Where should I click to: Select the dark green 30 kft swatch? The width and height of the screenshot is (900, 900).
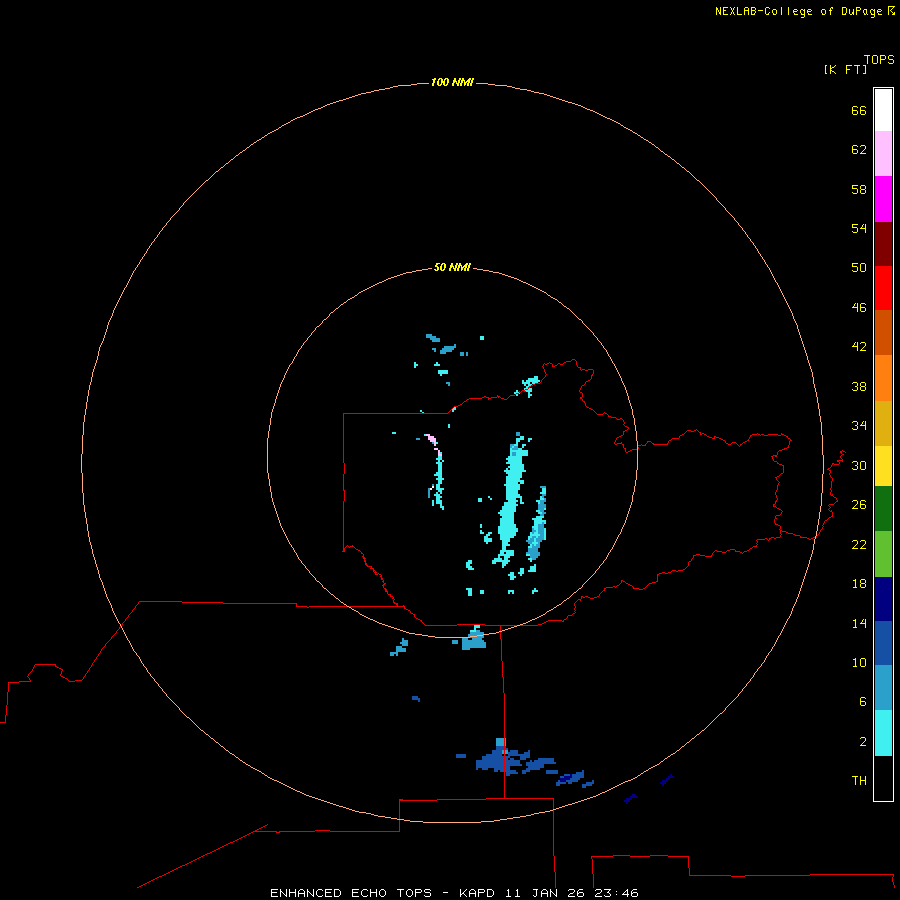(883, 509)
